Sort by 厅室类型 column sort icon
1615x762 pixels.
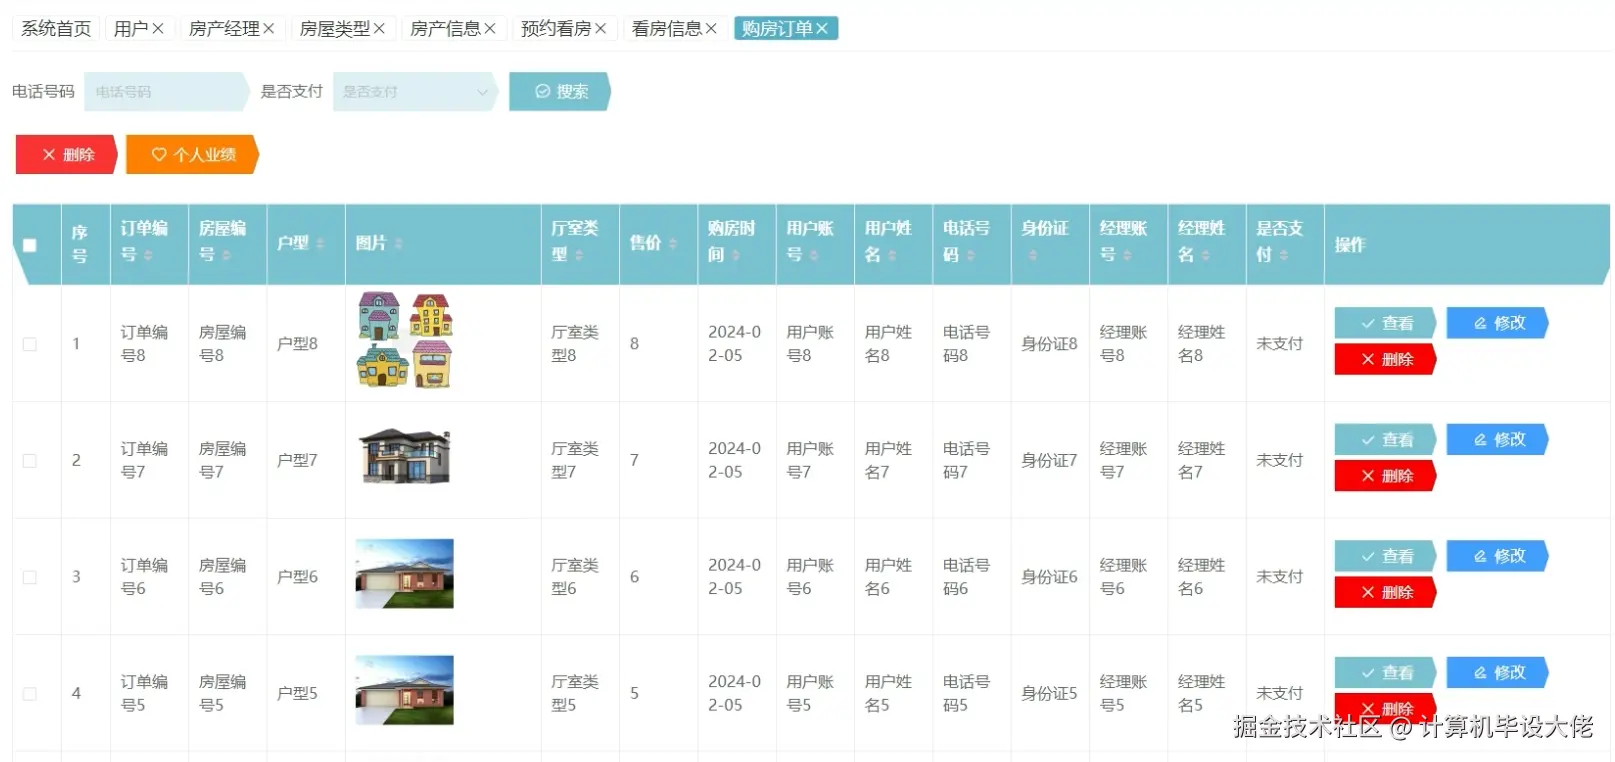pyautogui.click(x=578, y=255)
